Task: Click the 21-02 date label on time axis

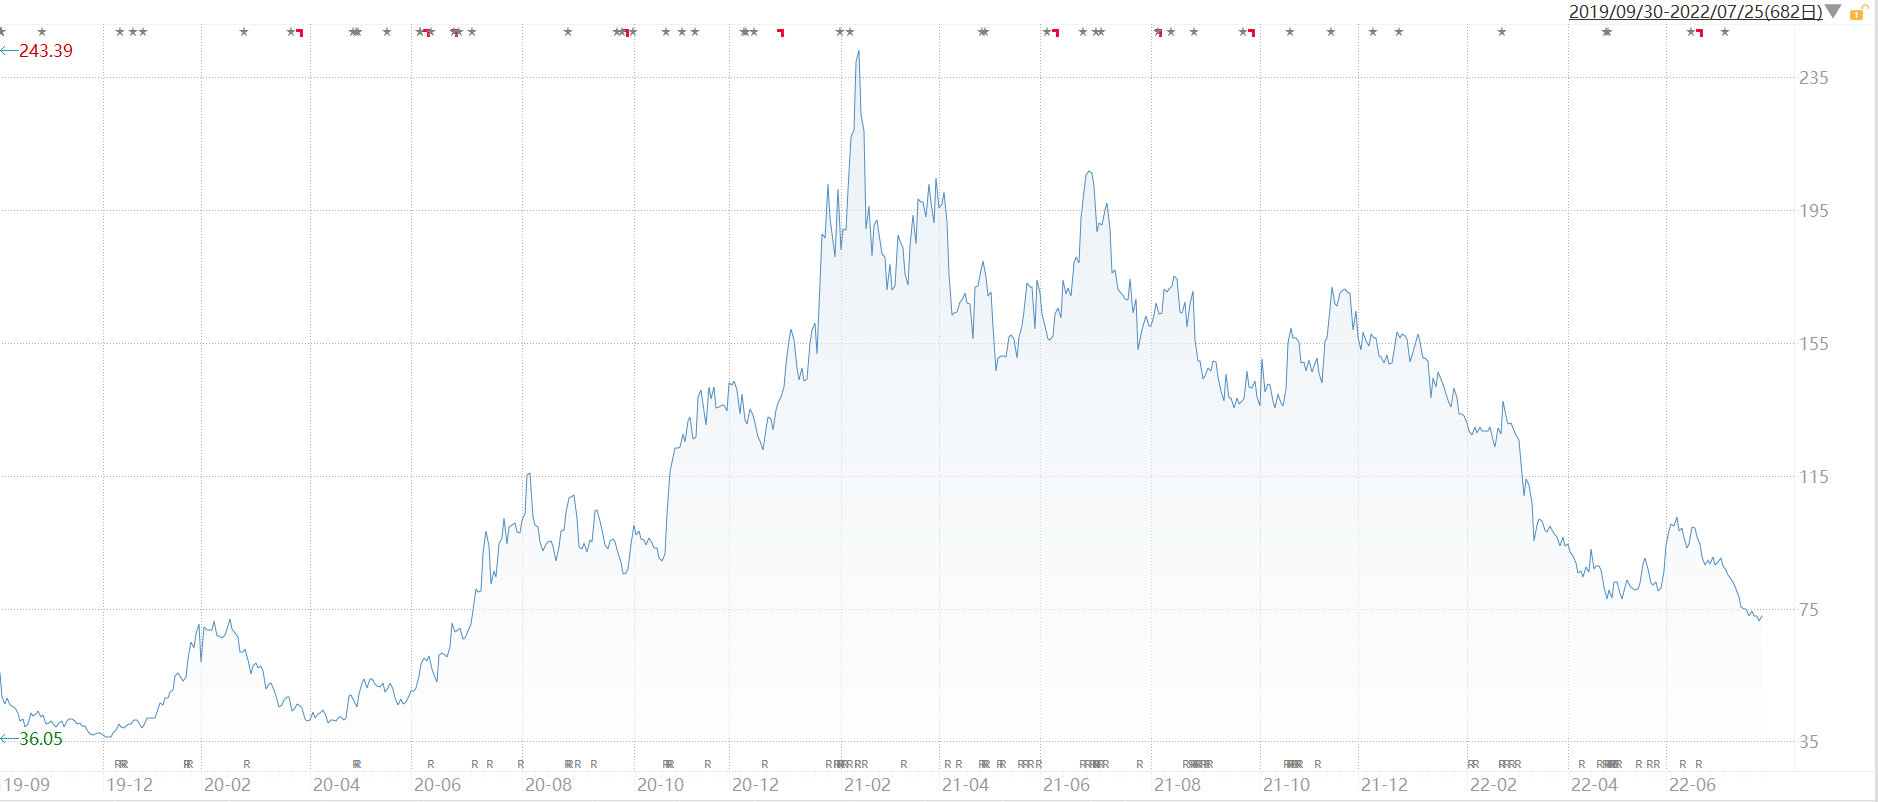Action: click(867, 785)
